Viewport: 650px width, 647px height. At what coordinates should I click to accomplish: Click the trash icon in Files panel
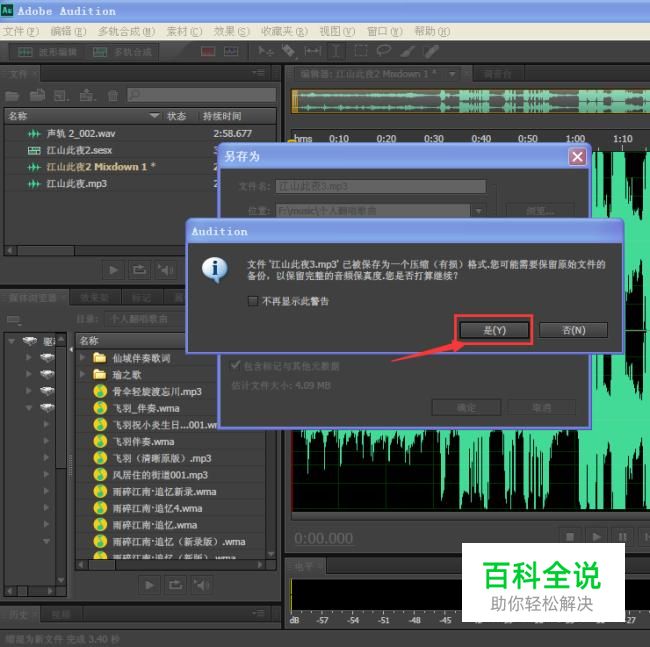(113, 96)
